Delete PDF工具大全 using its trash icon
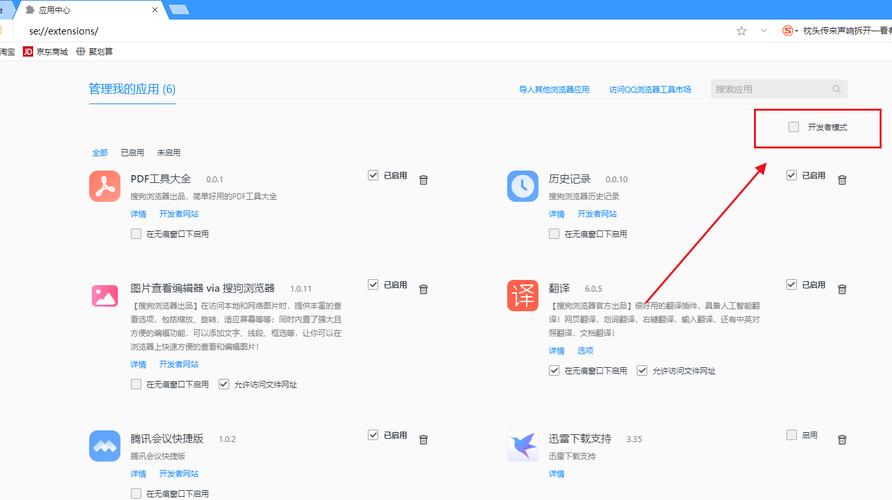Viewport: 892px width, 500px height. 423,180
